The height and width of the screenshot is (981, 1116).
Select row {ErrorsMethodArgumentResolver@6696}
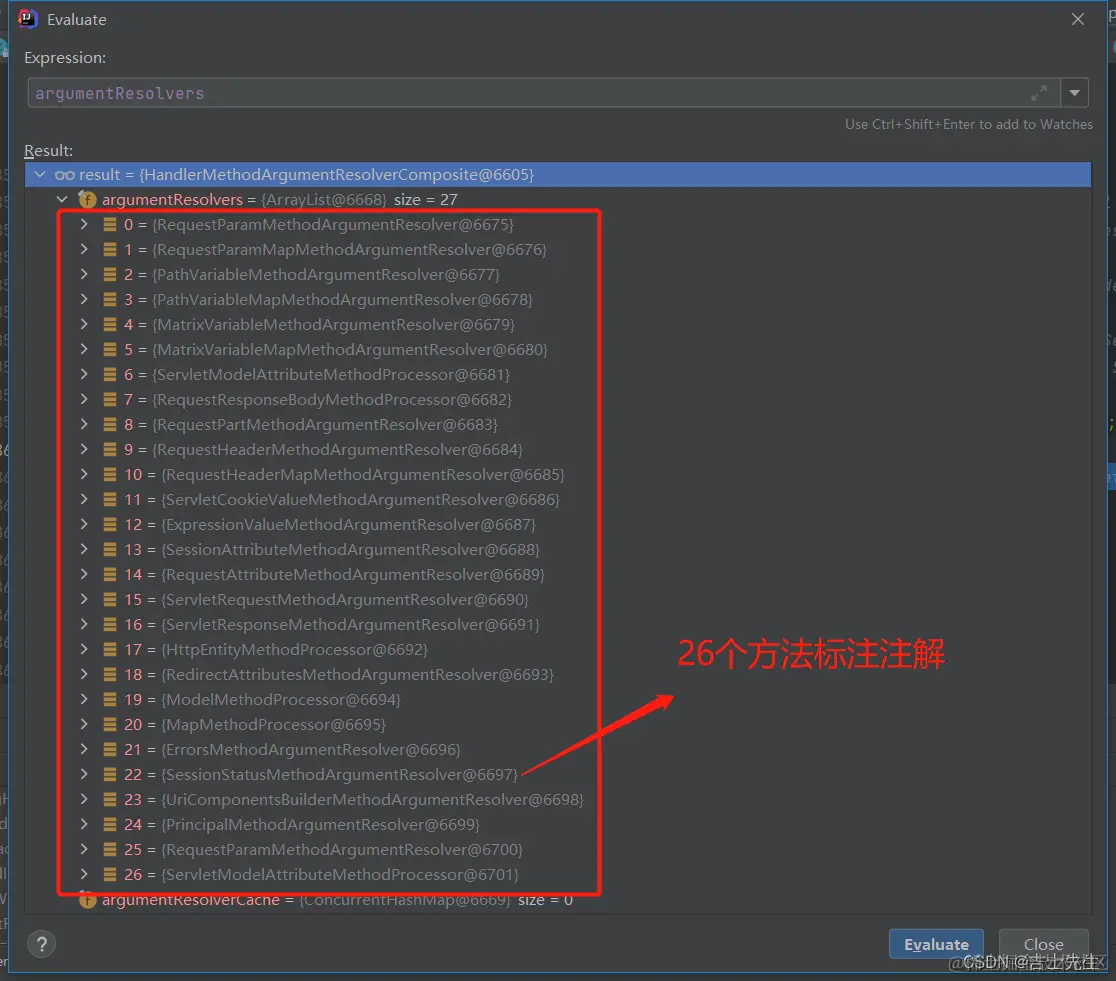pos(558,749)
